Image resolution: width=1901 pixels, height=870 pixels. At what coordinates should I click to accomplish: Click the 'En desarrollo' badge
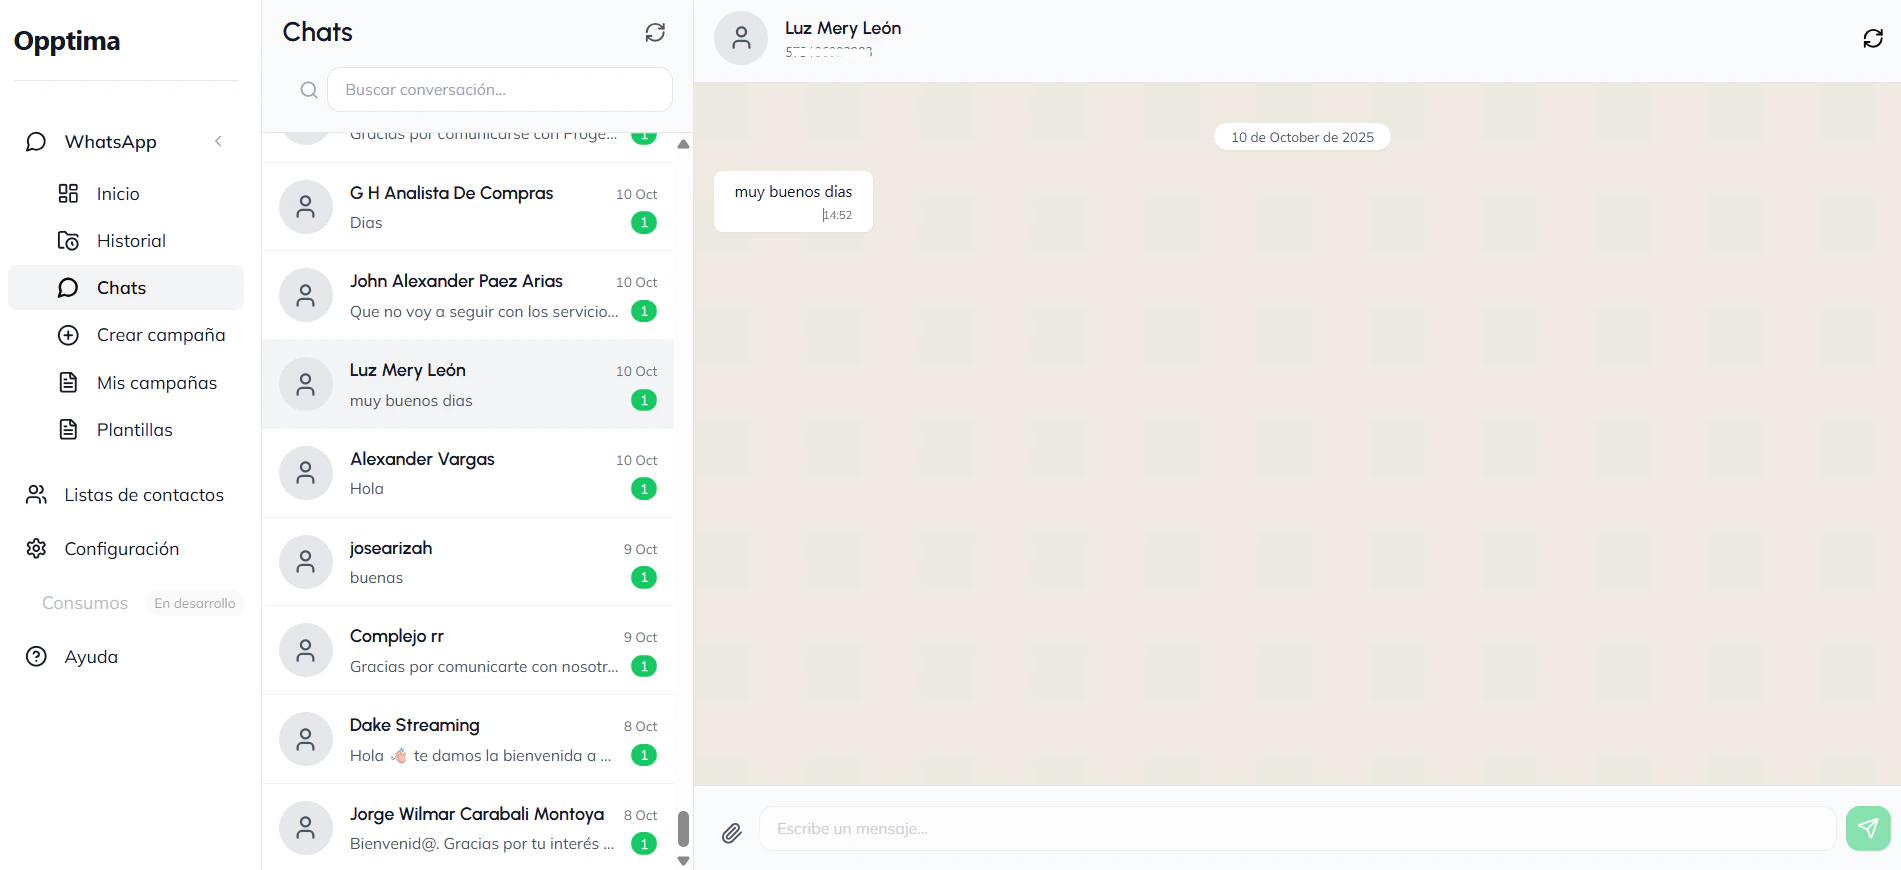tap(195, 603)
